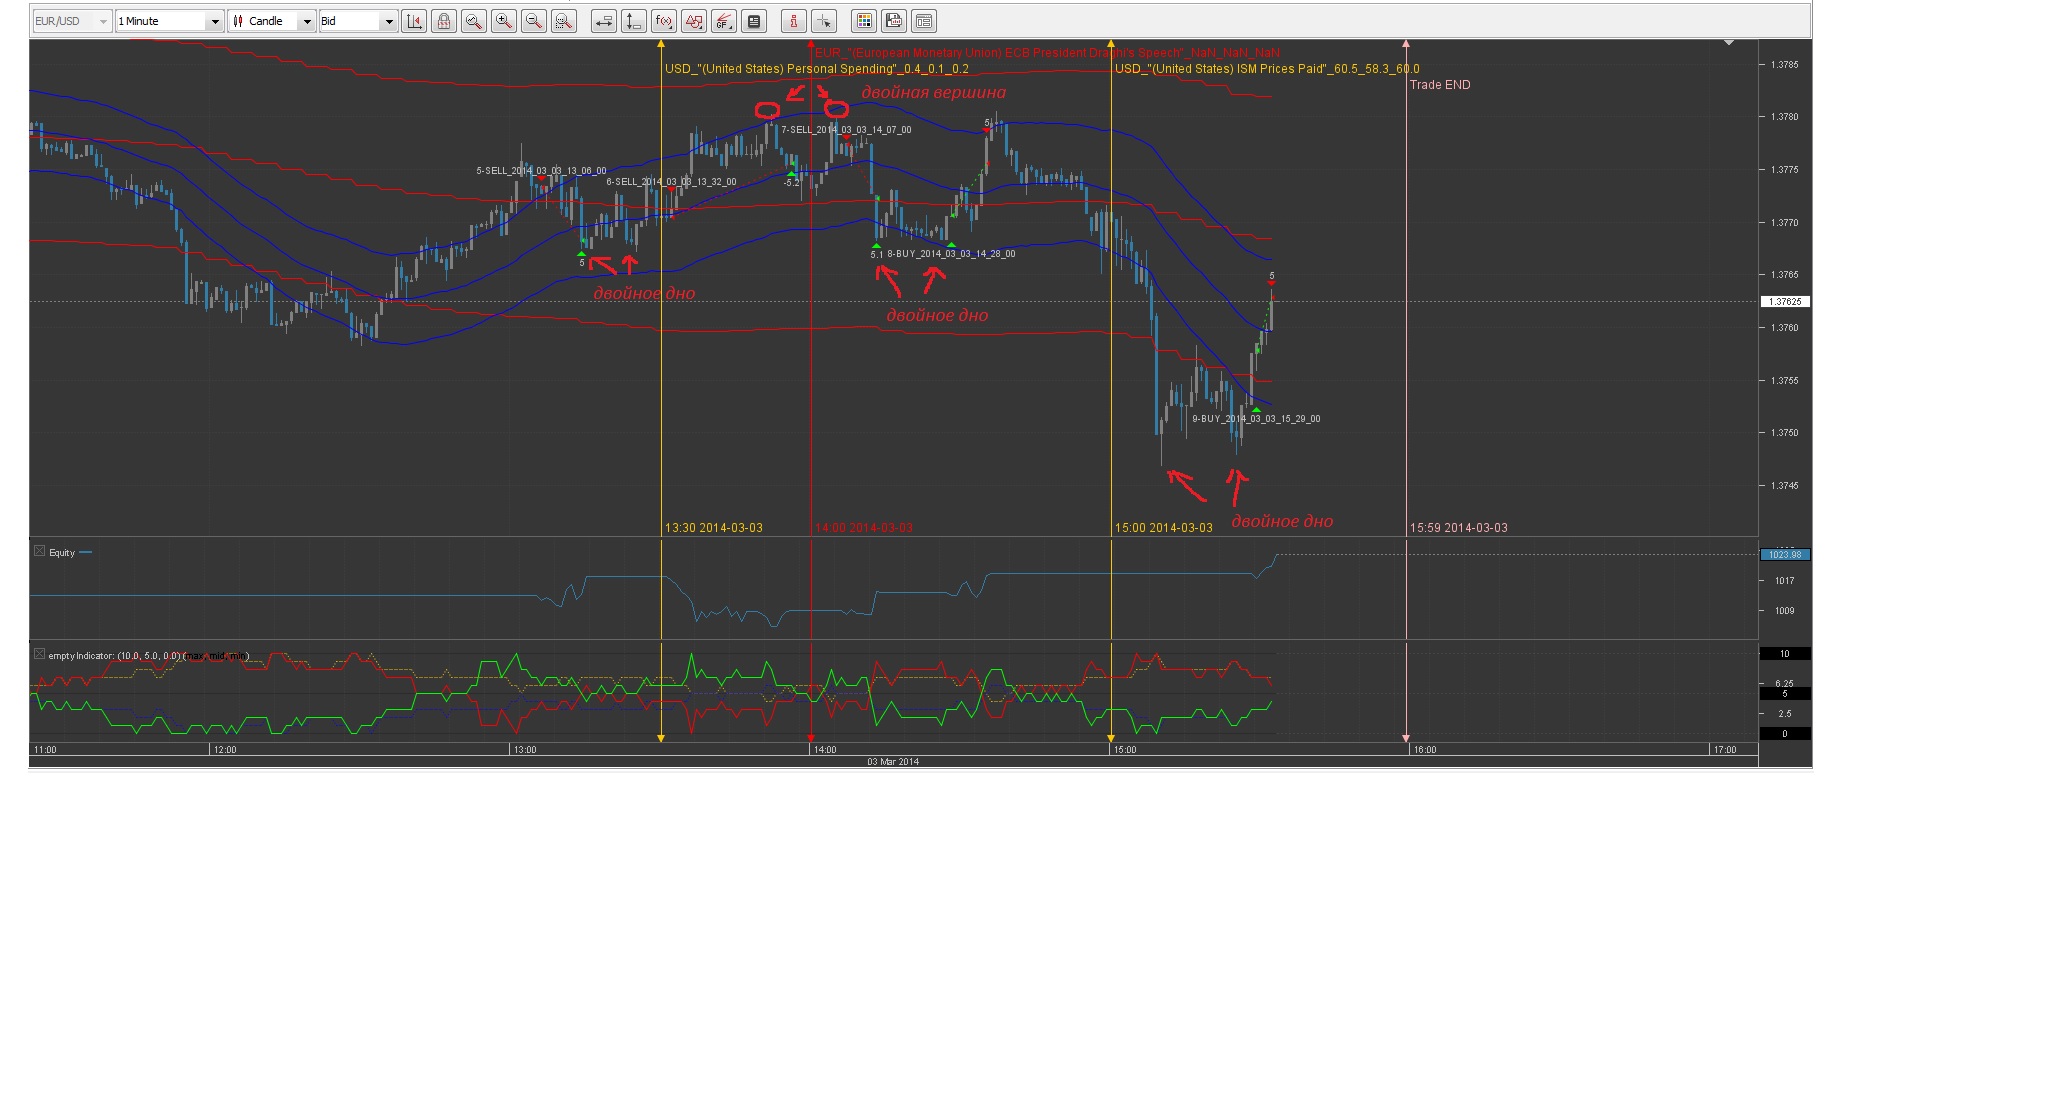Viewport: 2048px width, 1112px height.
Task: Click the 1023.98 equity value label
Action: click(x=1785, y=554)
